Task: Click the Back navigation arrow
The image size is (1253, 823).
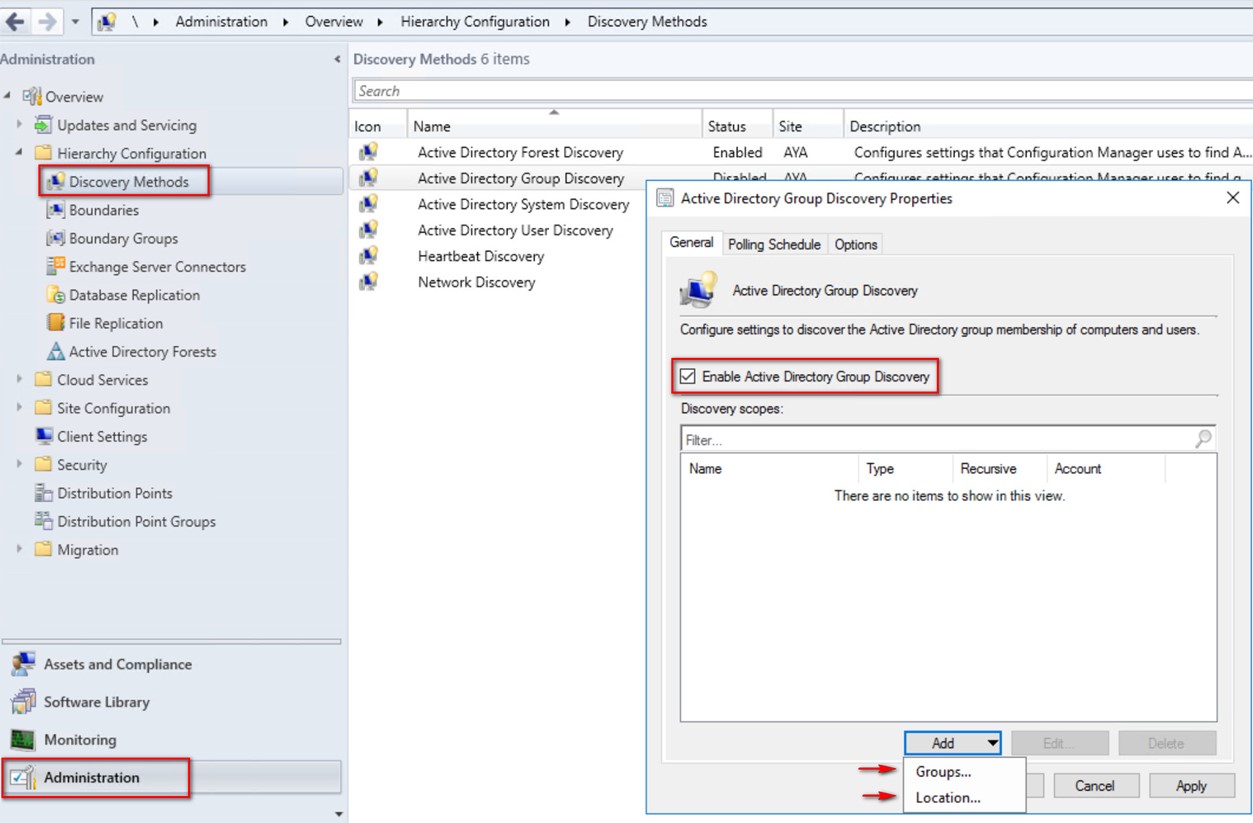Action: coord(15,21)
